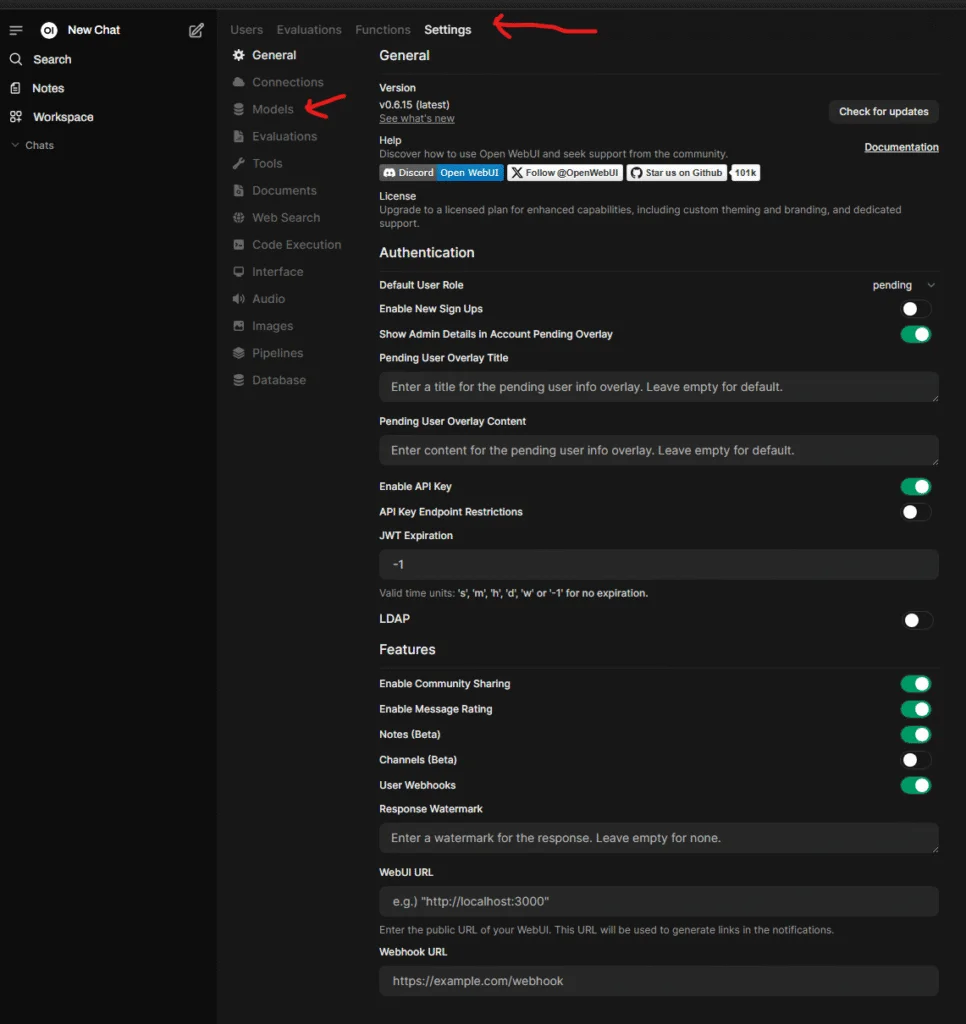Enable API Key Endpoint Restrictions
This screenshot has width=966, height=1024.
(x=916, y=512)
